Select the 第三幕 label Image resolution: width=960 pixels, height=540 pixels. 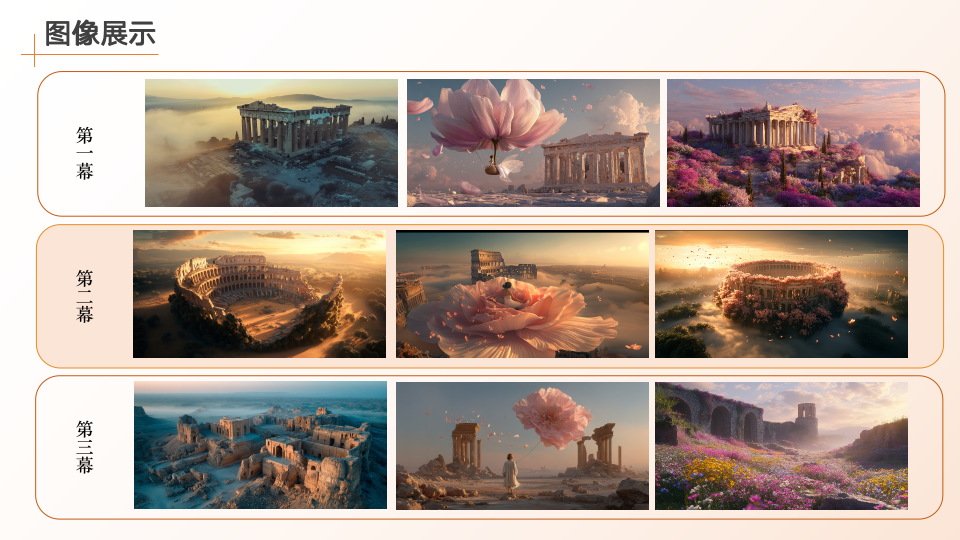click(x=84, y=447)
